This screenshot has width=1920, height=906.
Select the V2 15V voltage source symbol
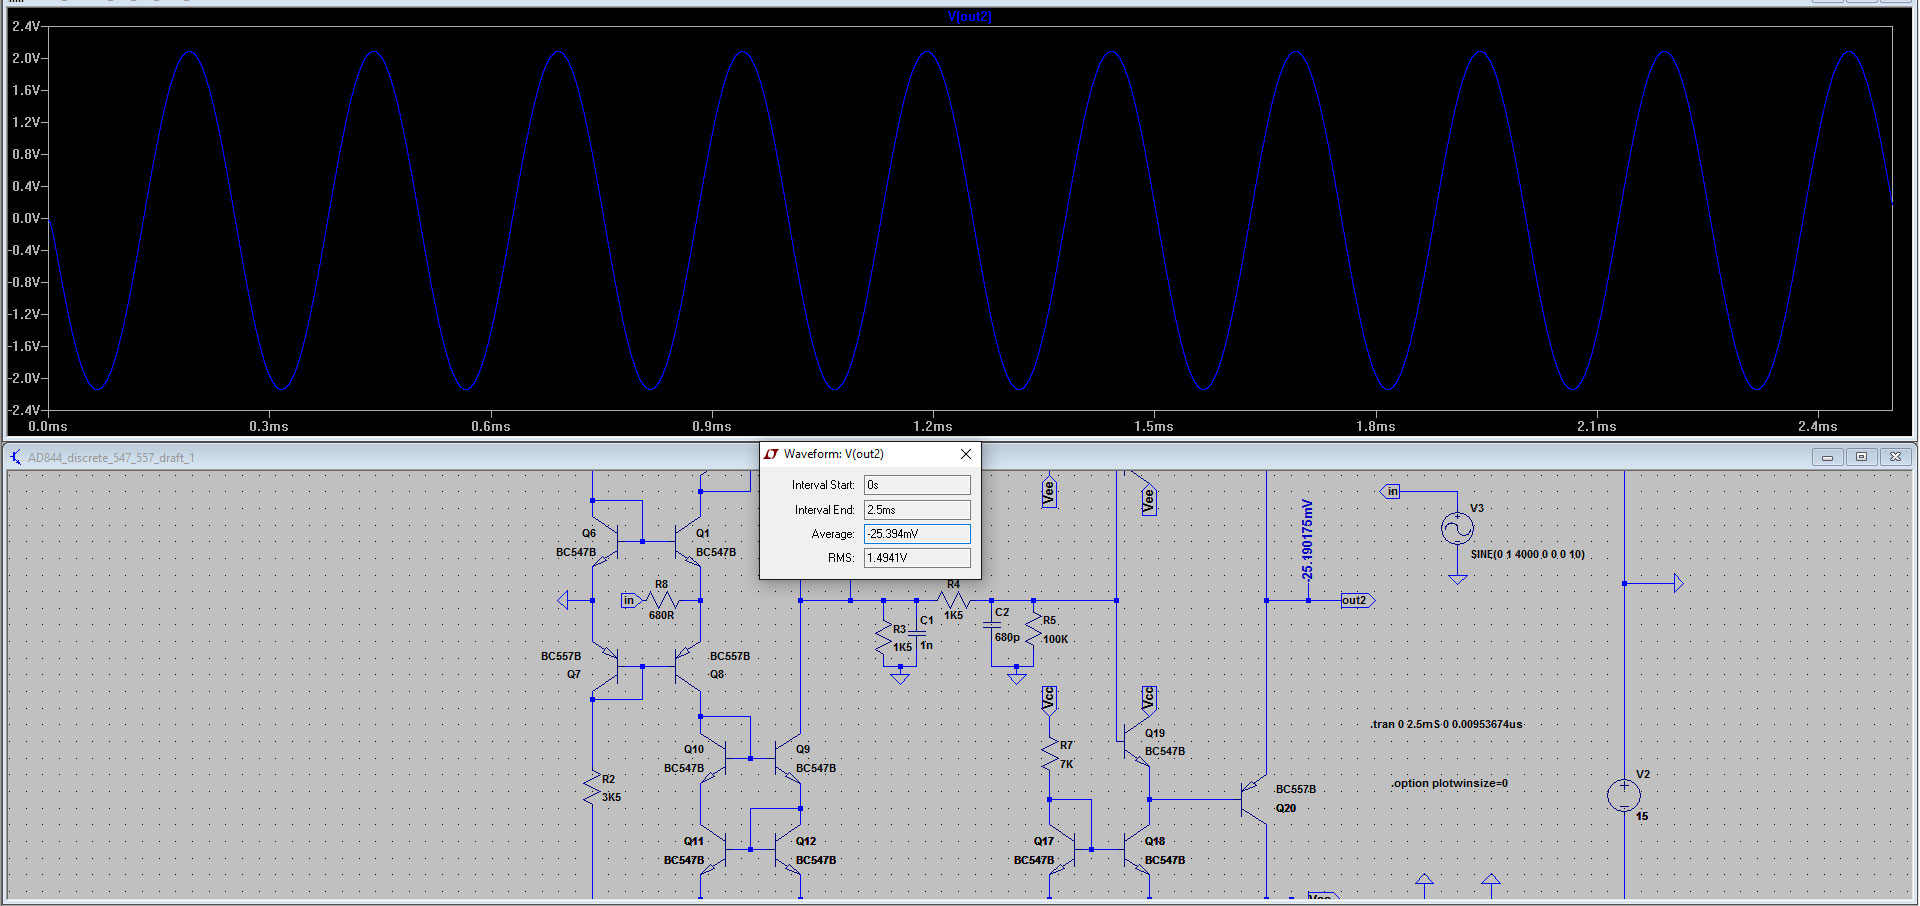pos(1624,796)
